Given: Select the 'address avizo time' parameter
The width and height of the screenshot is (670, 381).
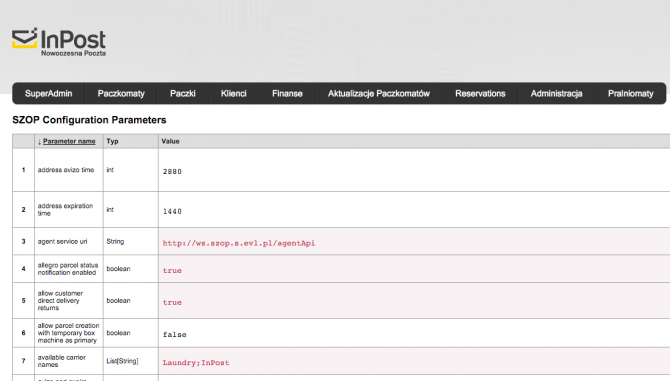Looking at the screenshot, I should point(66,170).
